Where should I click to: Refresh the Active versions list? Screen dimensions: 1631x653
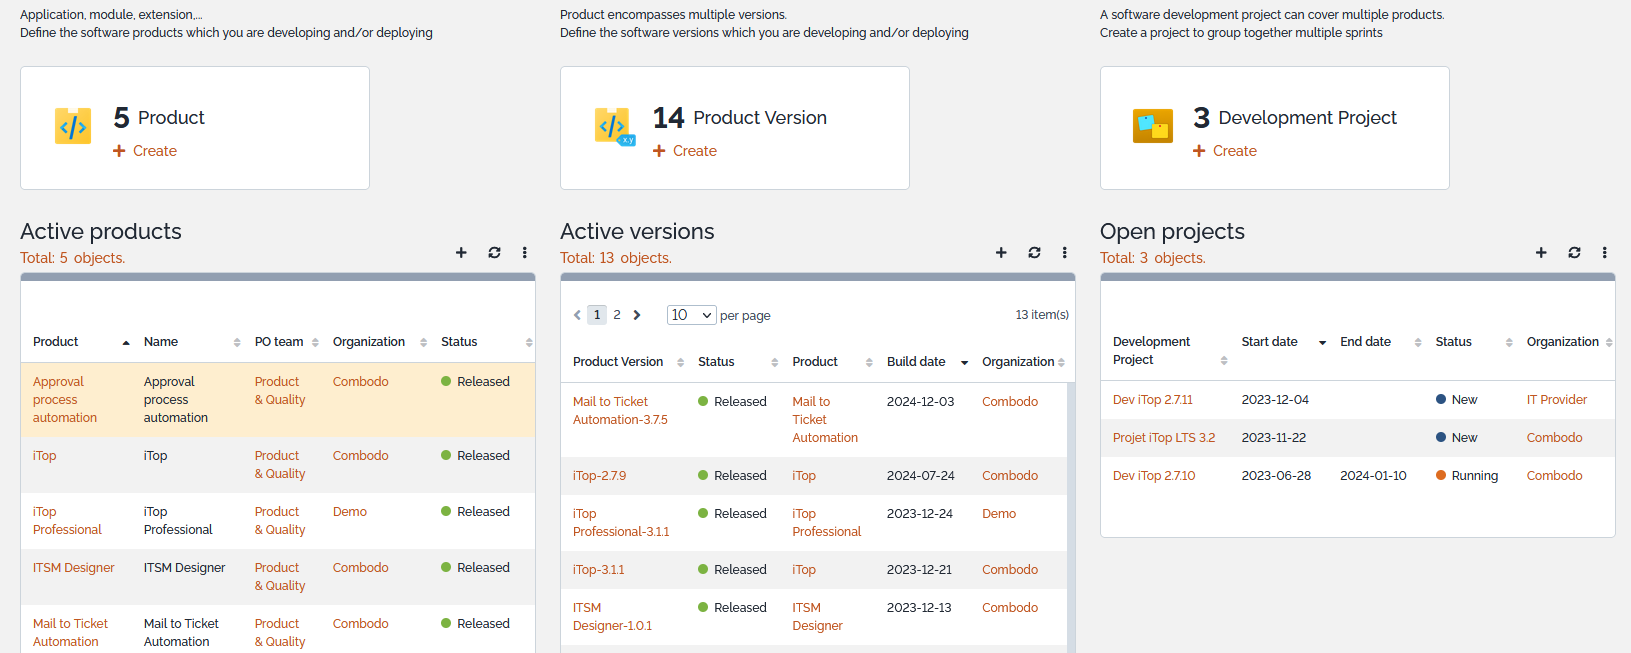pos(1034,253)
